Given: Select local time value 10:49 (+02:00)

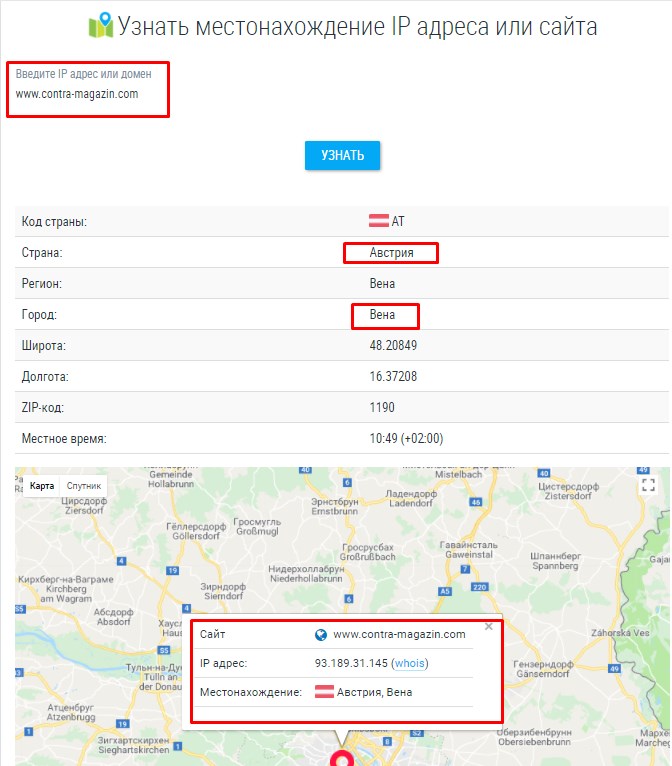Looking at the screenshot, I should click(x=406, y=438).
